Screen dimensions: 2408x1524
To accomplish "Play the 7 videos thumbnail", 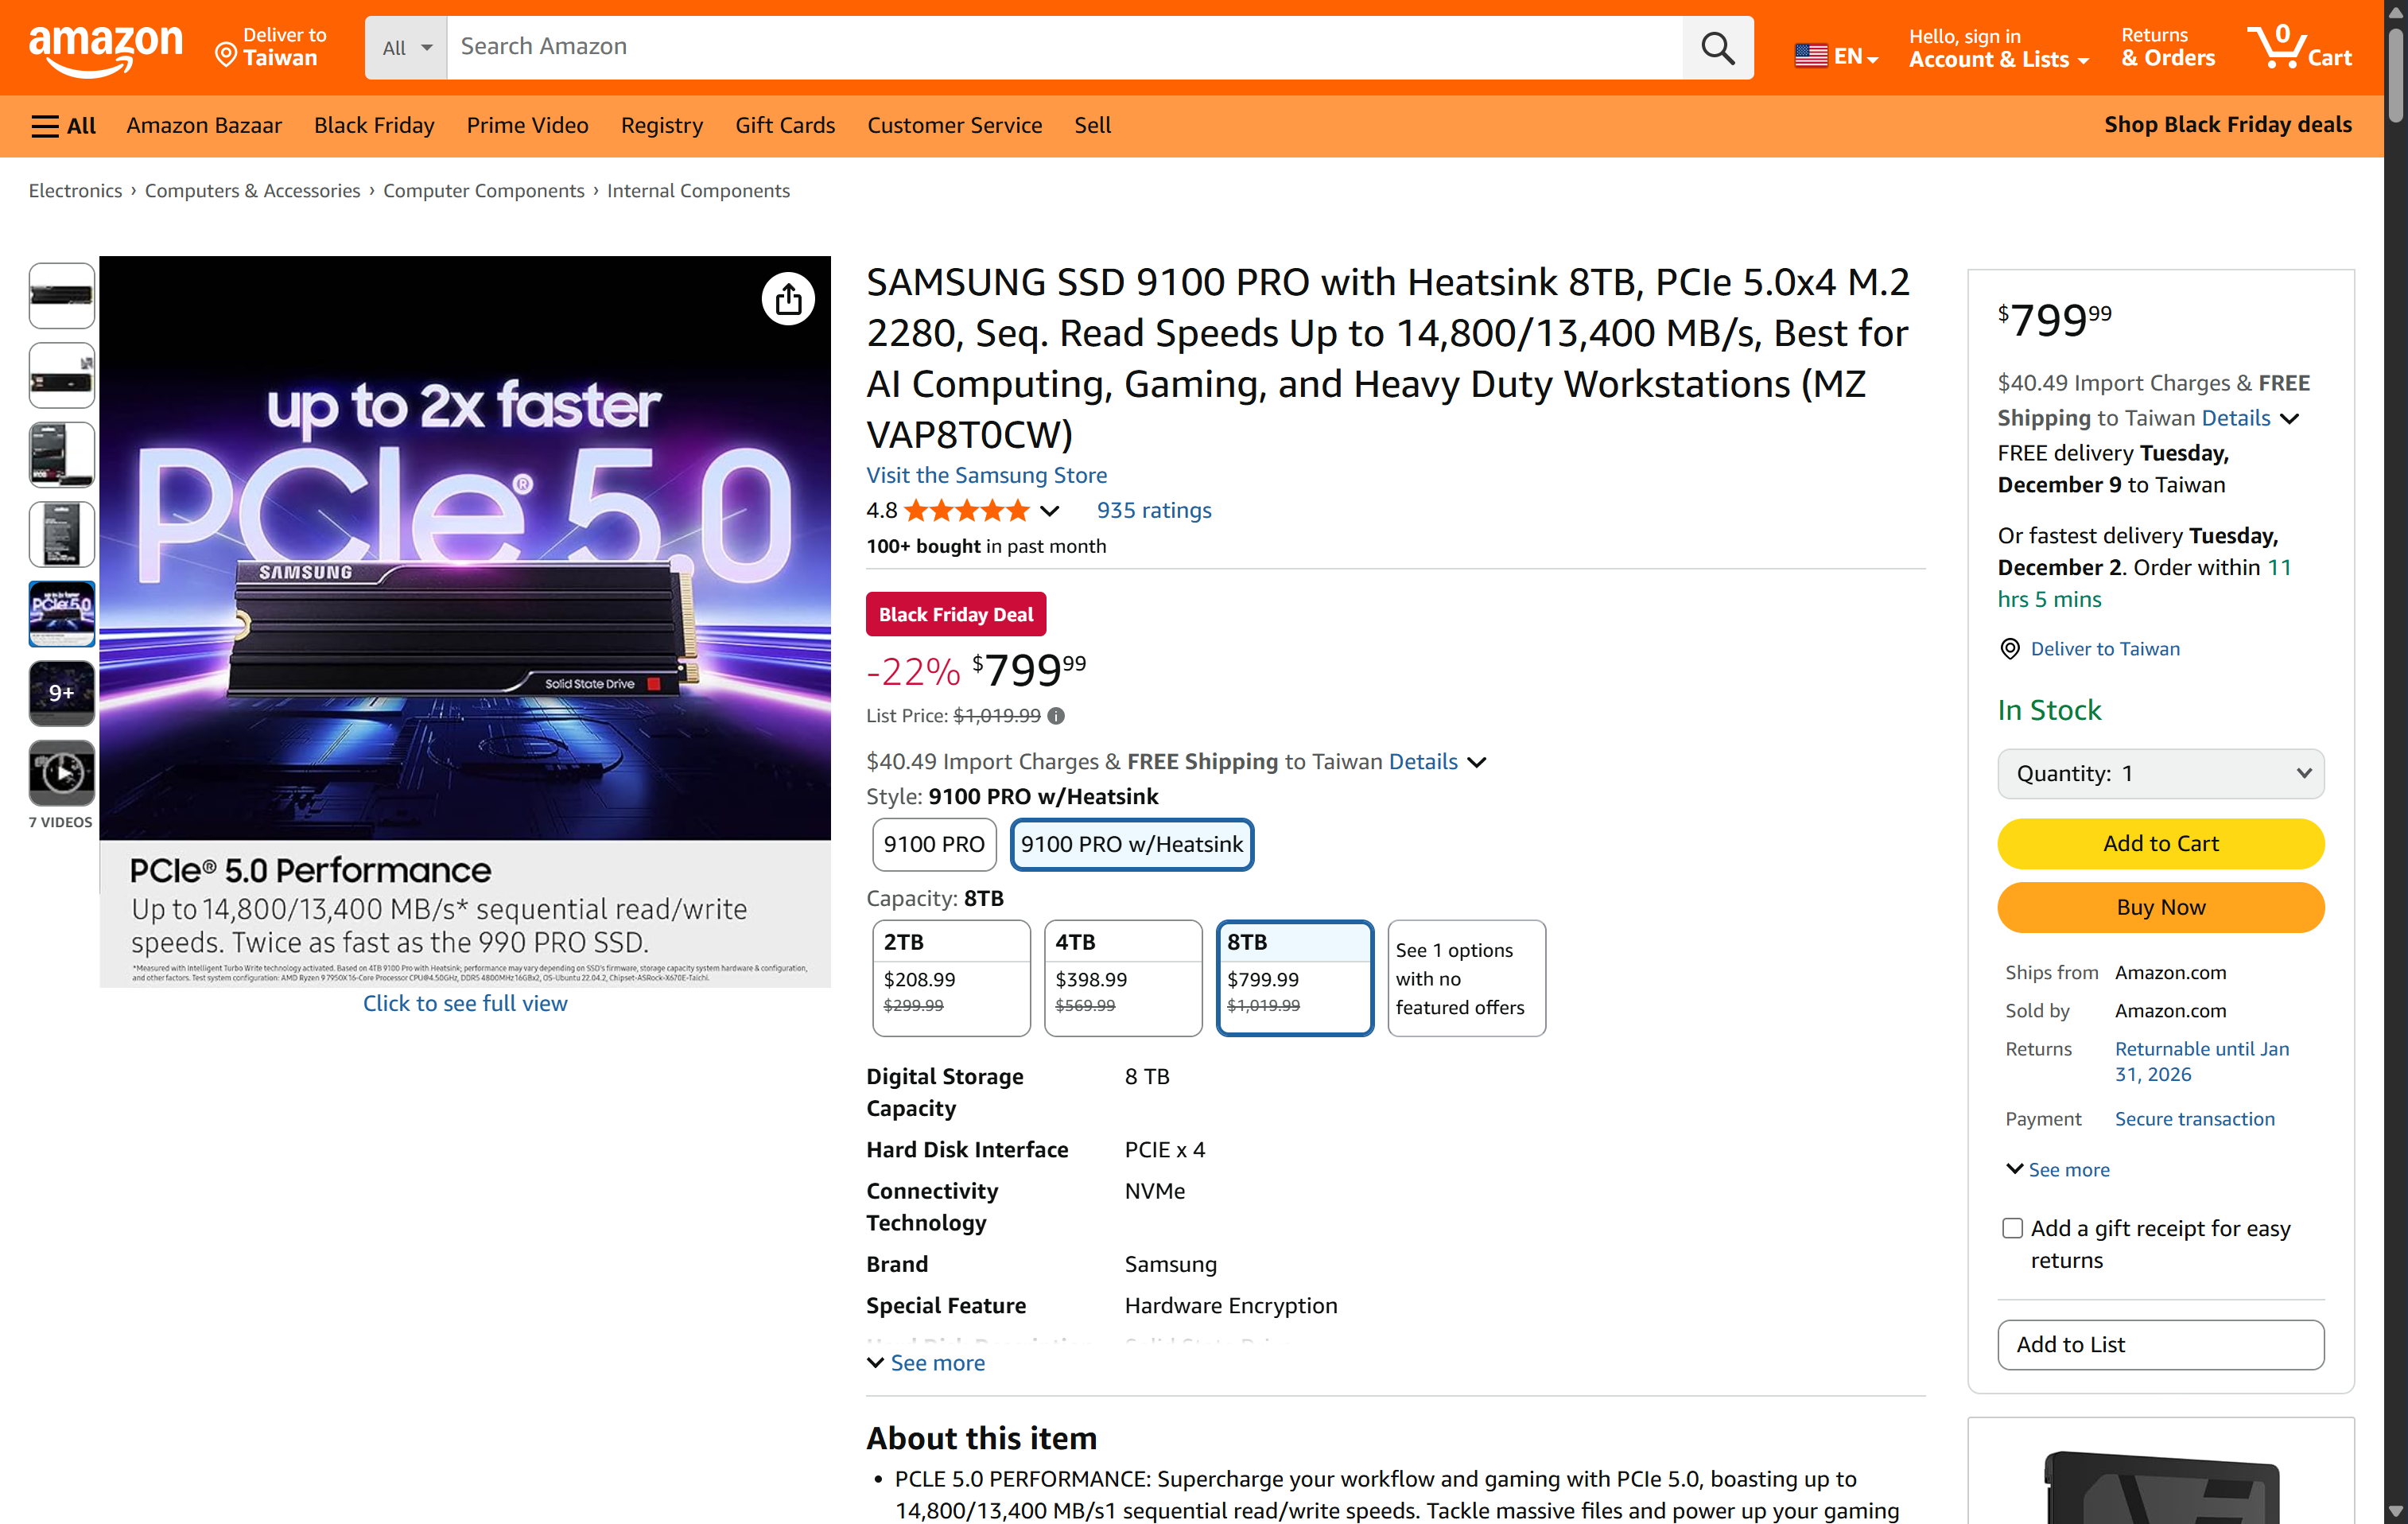I will (62, 773).
